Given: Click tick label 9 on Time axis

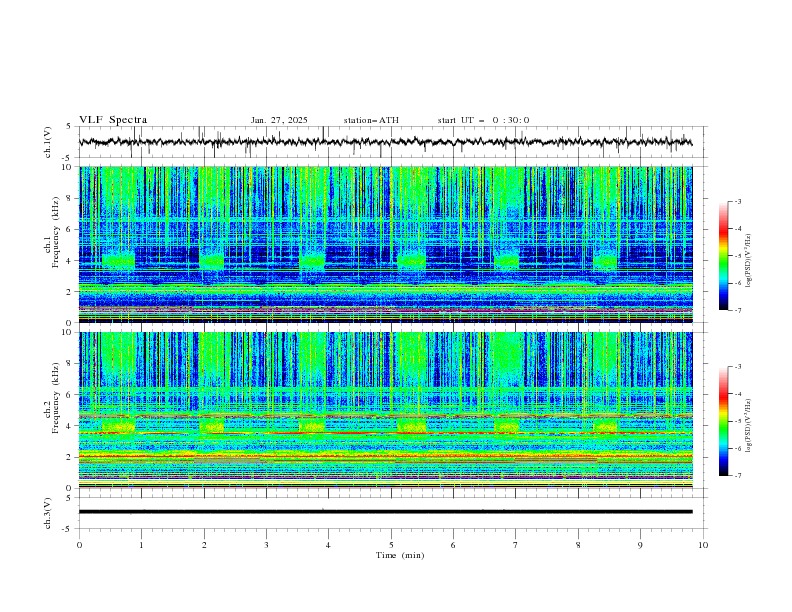Looking at the screenshot, I should (x=640, y=545).
